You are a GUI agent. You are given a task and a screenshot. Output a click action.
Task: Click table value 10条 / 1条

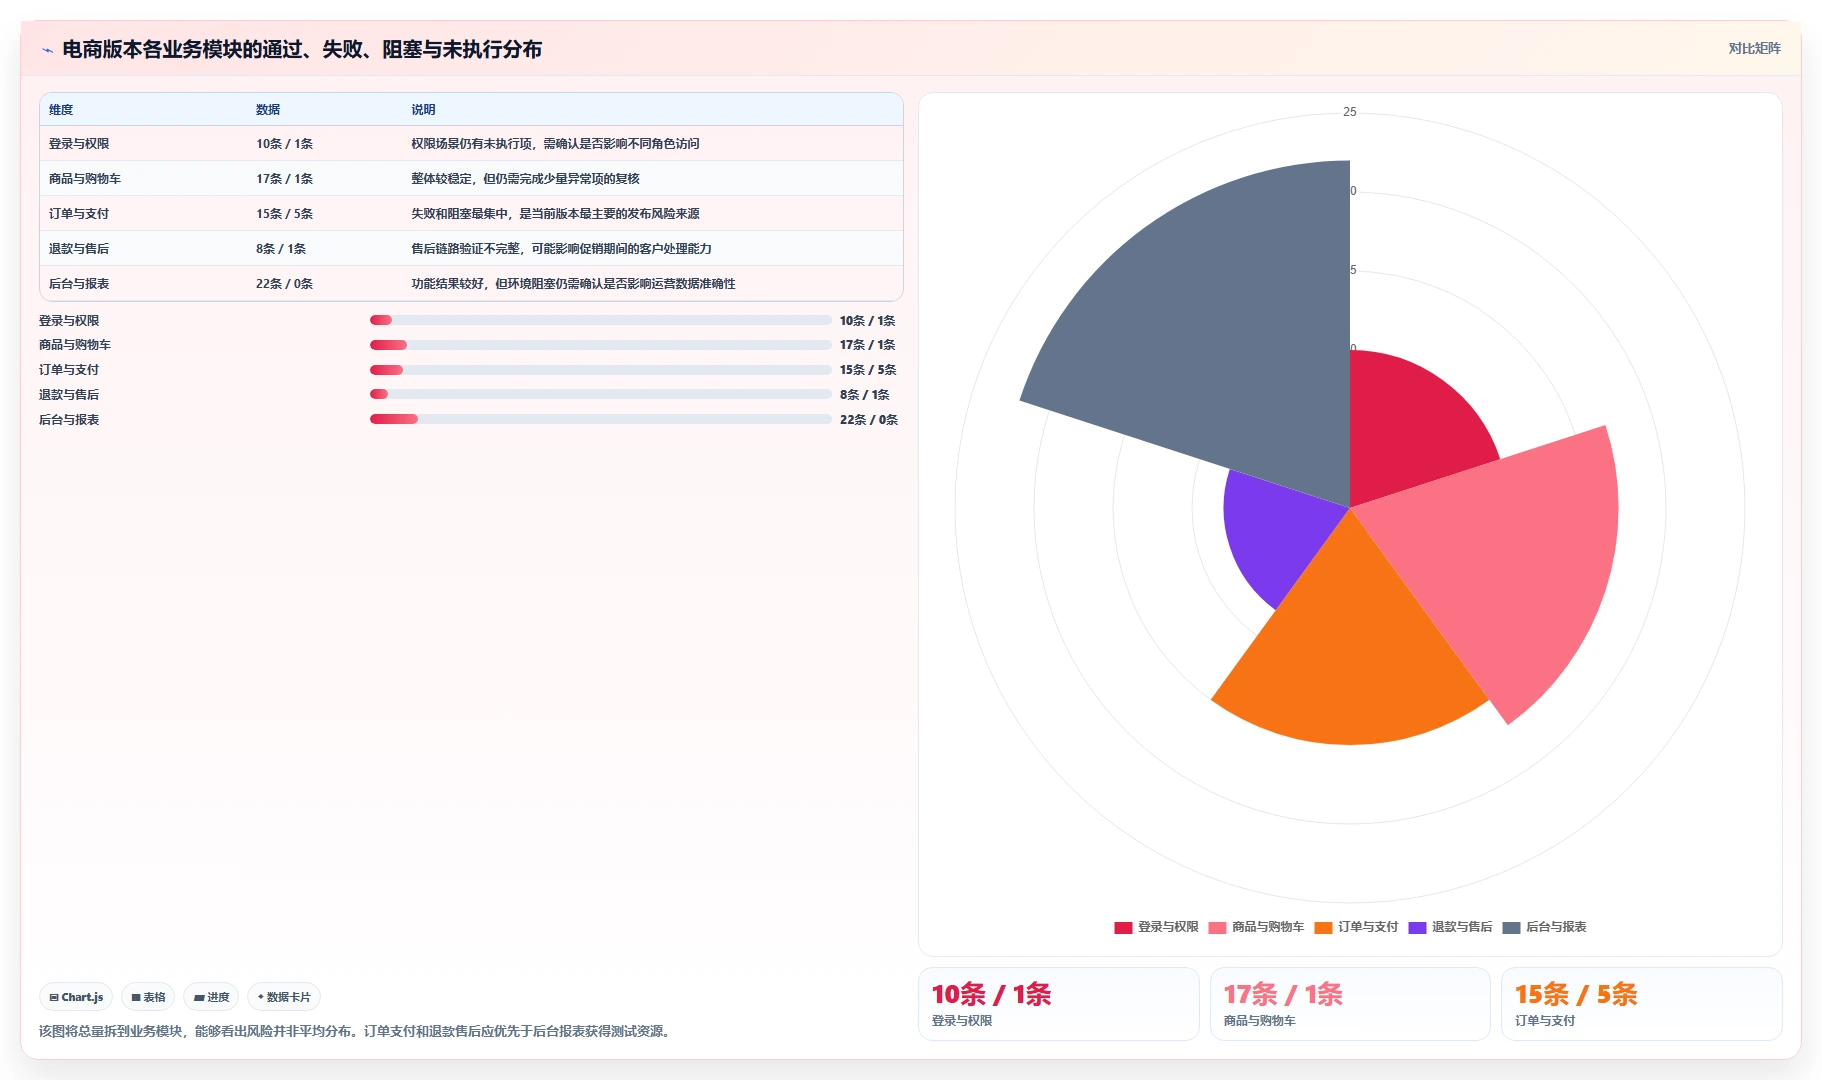tap(284, 144)
